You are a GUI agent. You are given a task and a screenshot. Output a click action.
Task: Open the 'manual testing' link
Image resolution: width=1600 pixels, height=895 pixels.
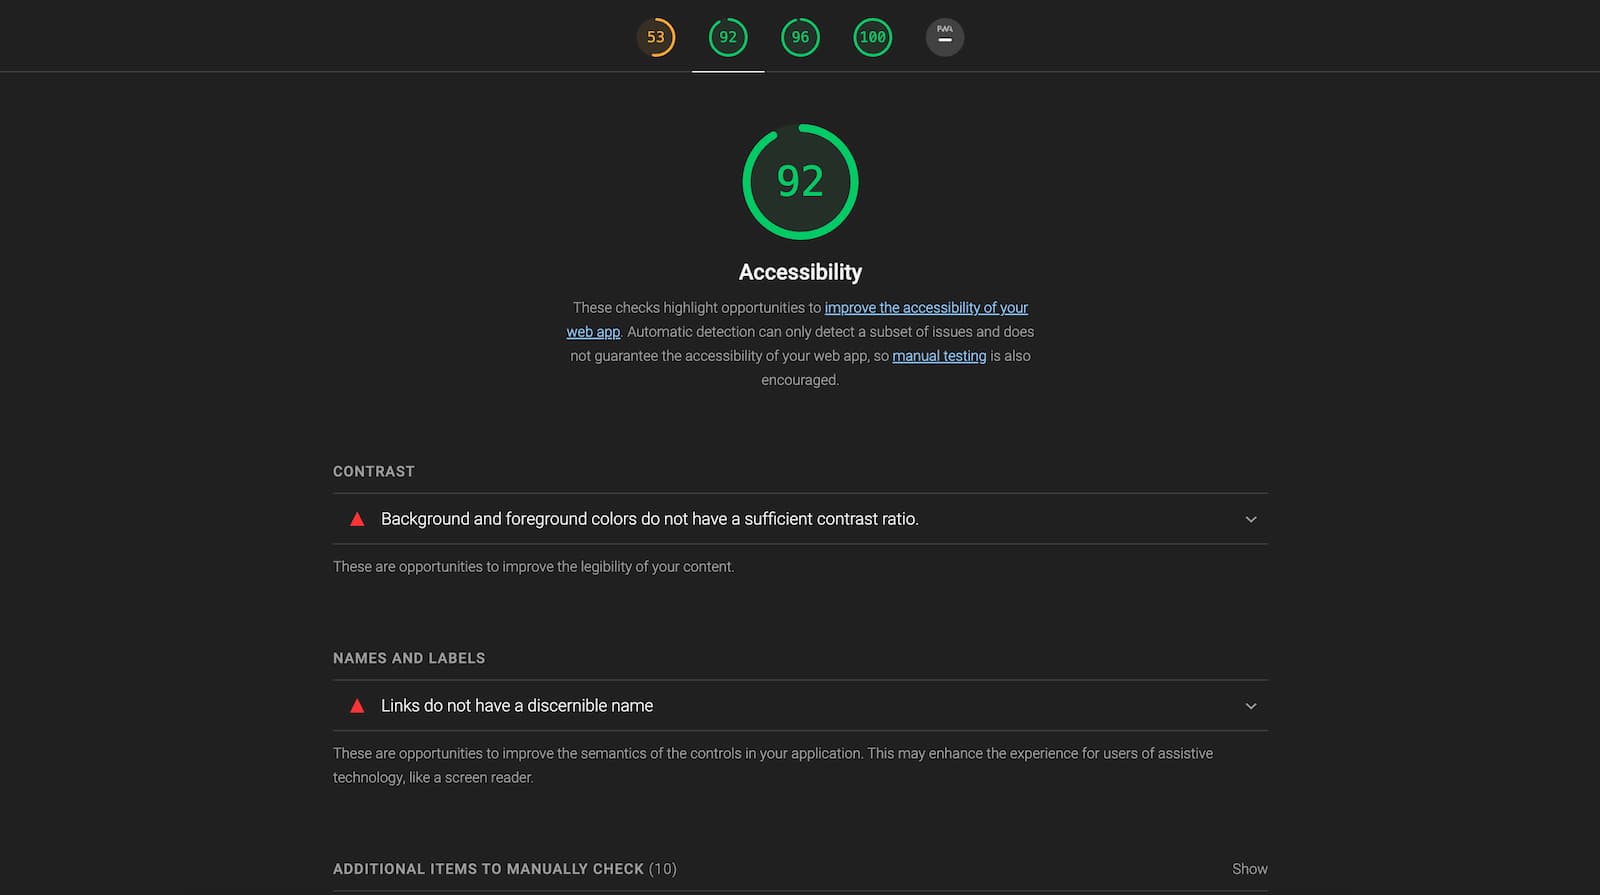click(939, 356)
